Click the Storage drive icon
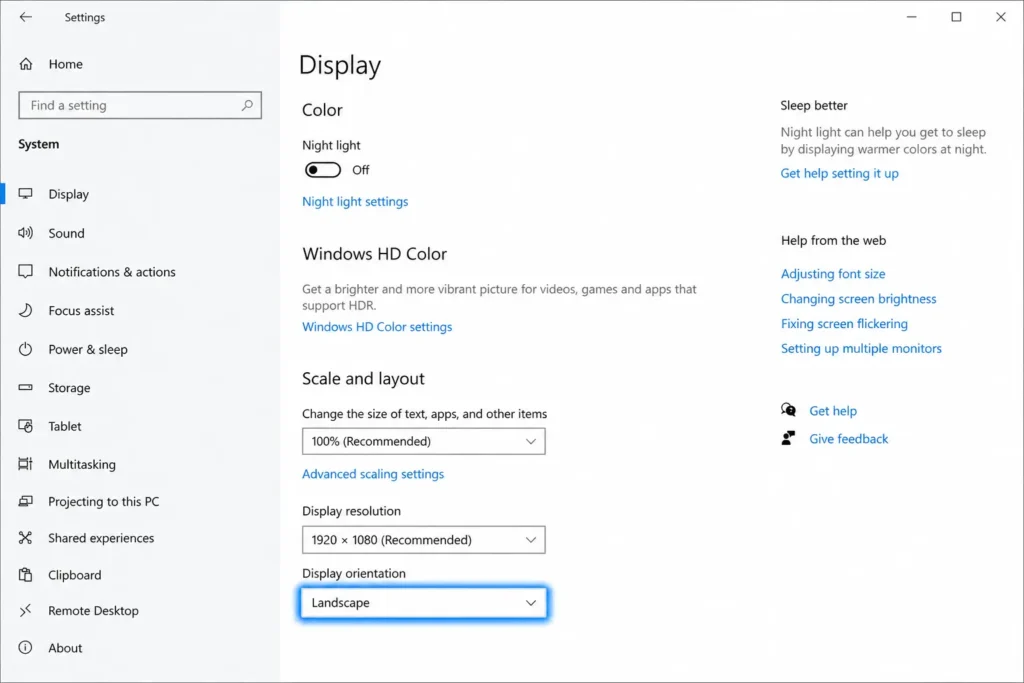1024x683 pixels. [25, 387]
